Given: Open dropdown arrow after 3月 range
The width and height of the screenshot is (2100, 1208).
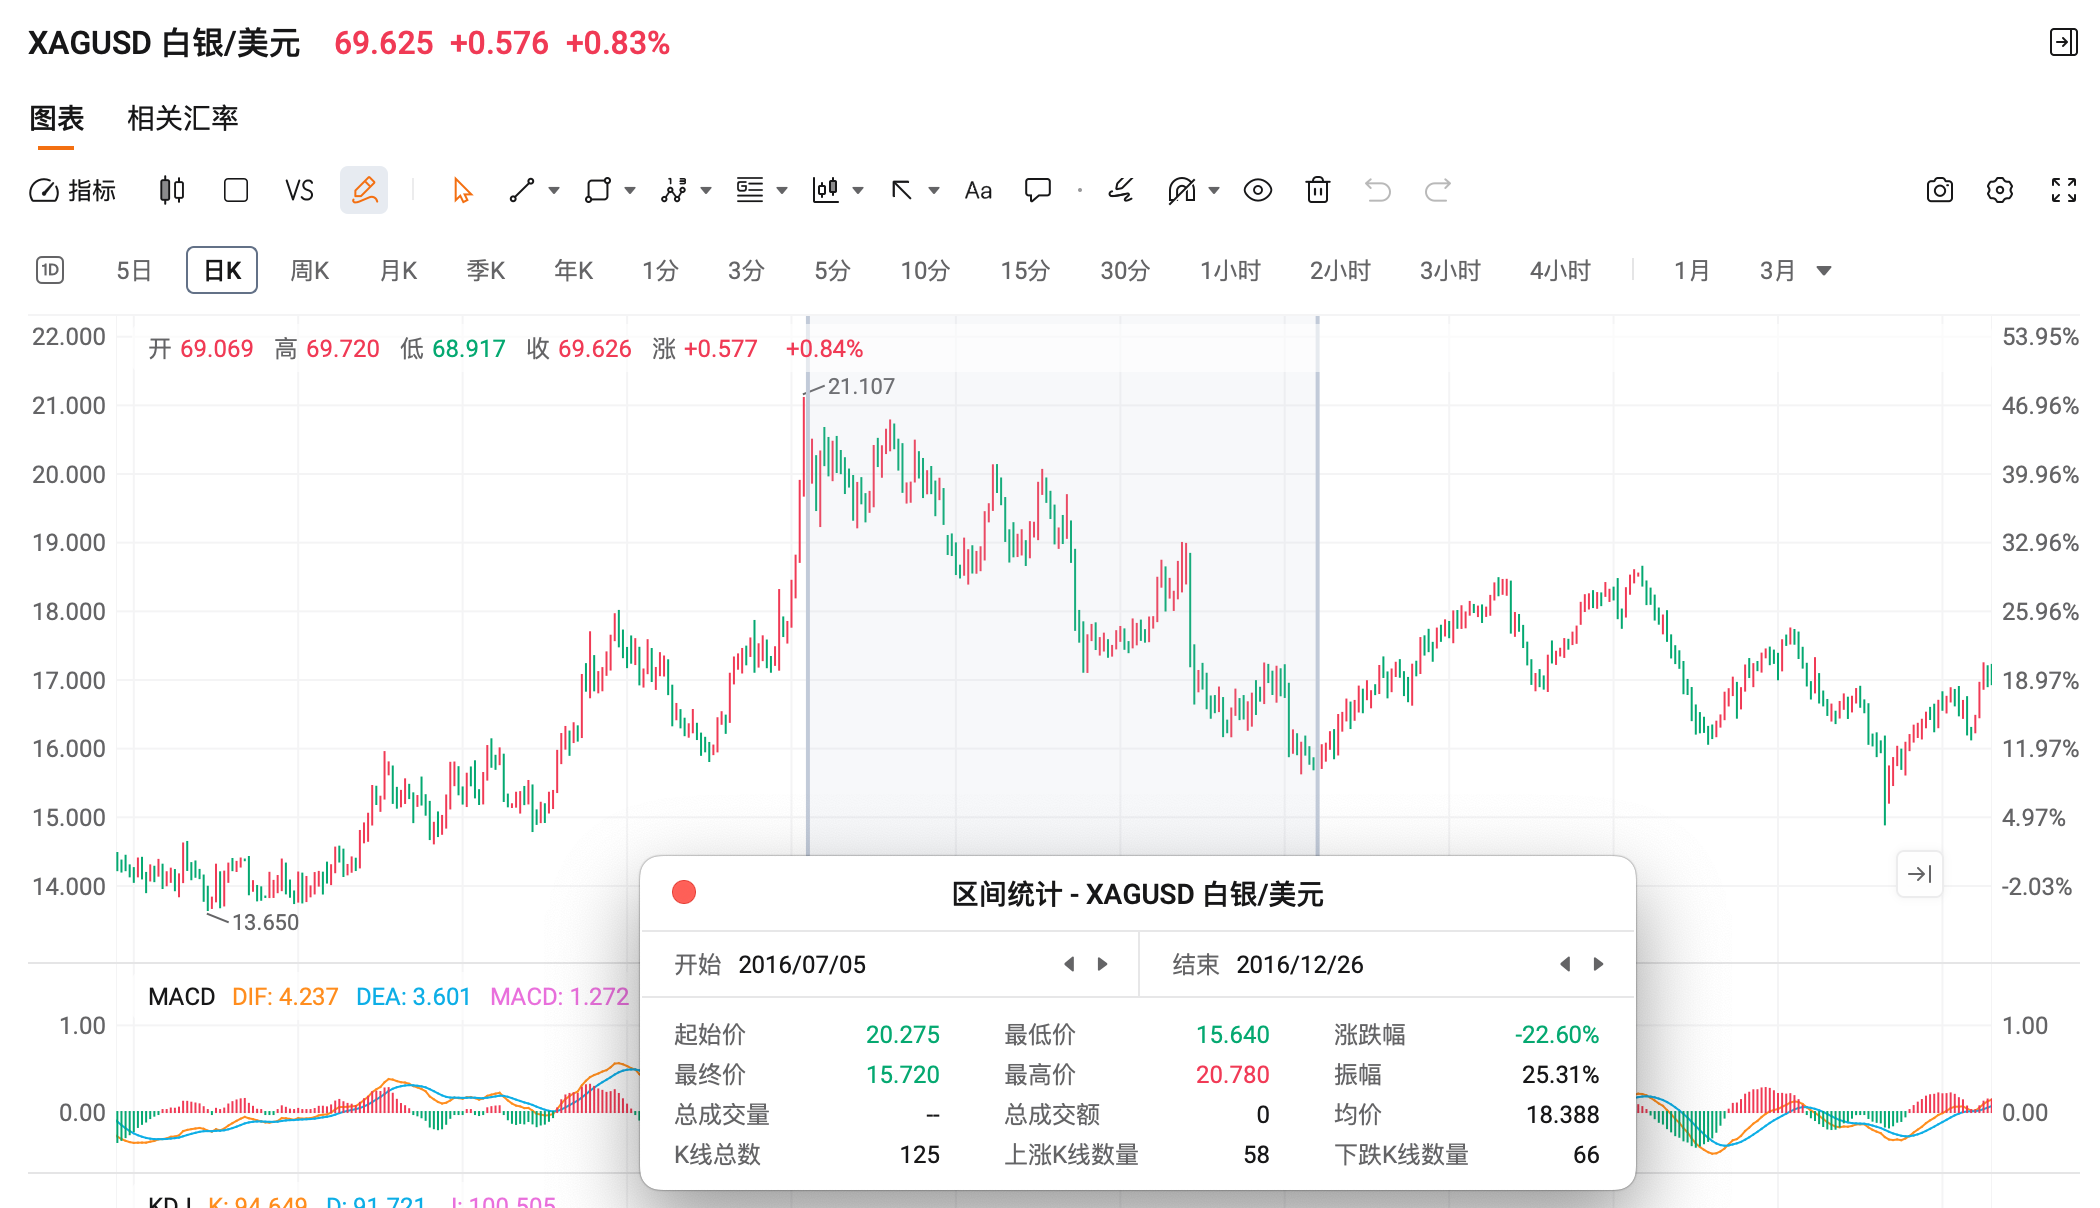Looking at the screenshot, I should tap(1824, 270).
